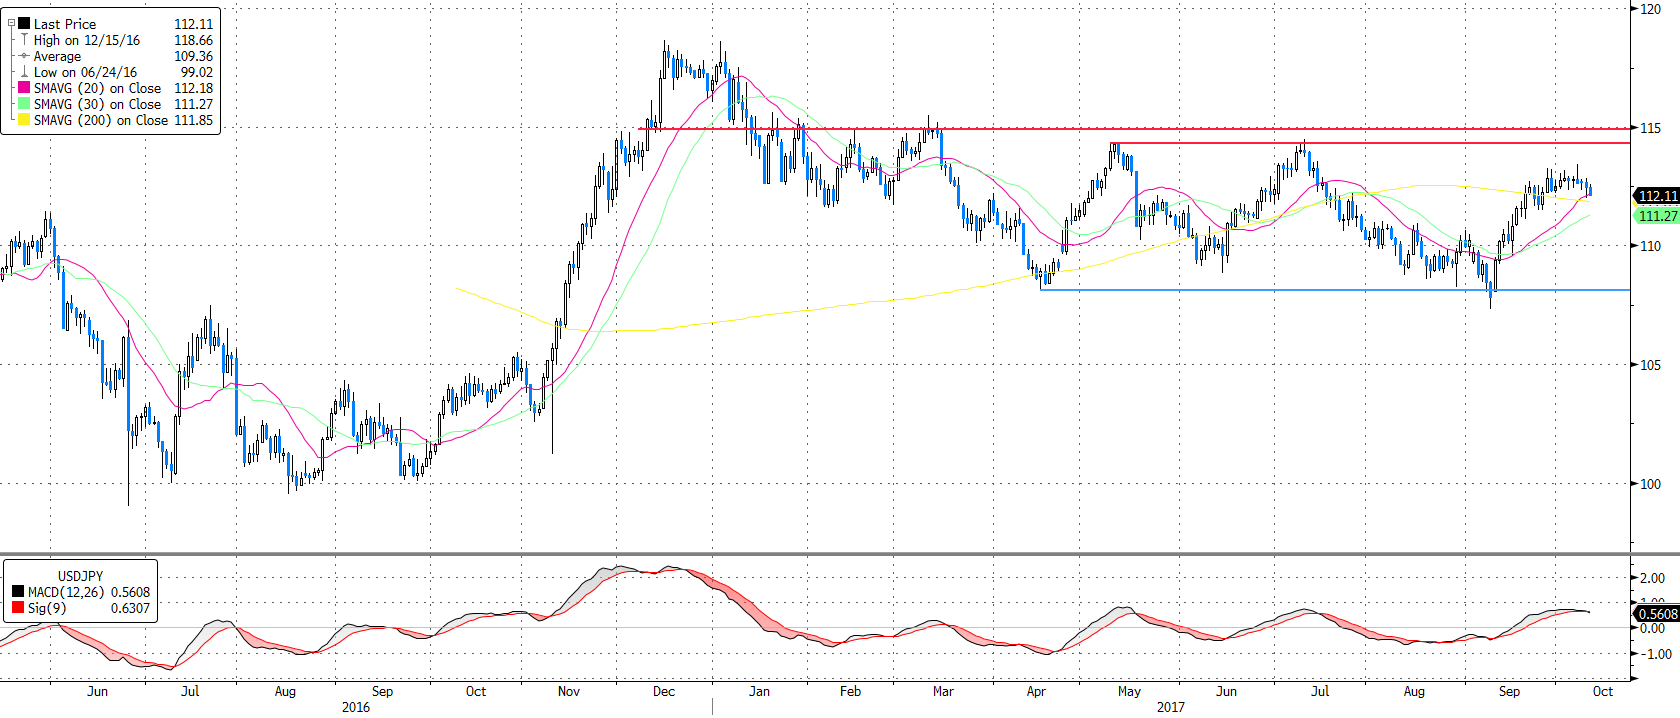Select the Average legend entry
Screen dimensions: 1680x718
click(x=58, y=56)
